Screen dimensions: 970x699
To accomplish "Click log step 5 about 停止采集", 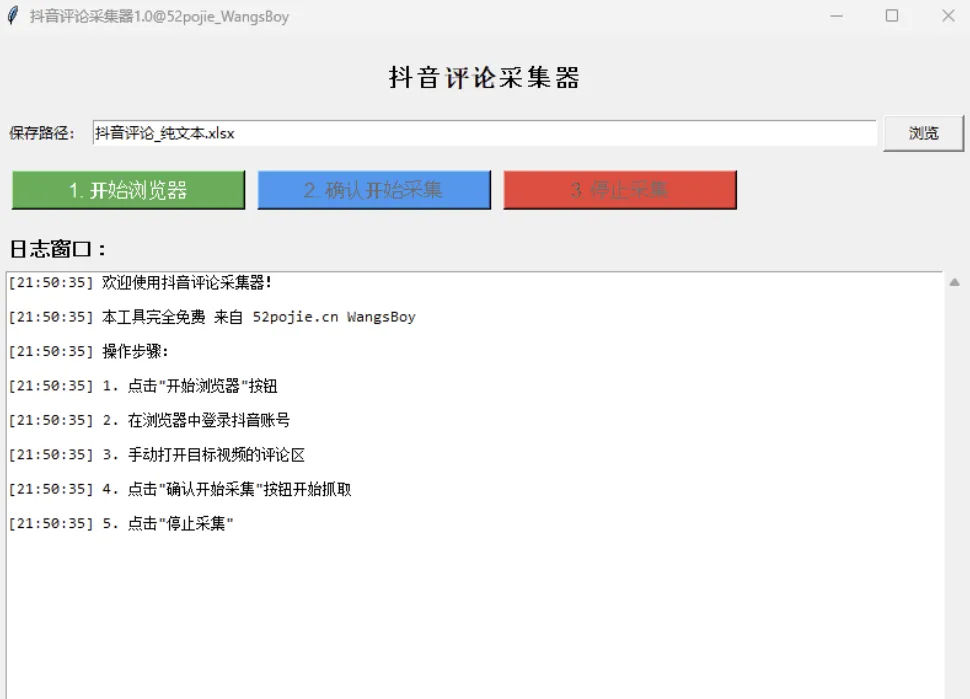I will (121, 524).
